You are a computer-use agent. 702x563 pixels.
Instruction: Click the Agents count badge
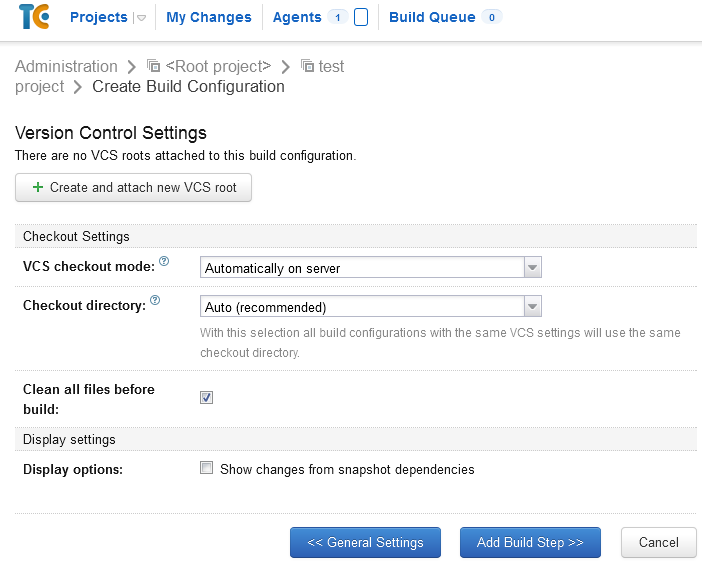[x=337, y=17]
